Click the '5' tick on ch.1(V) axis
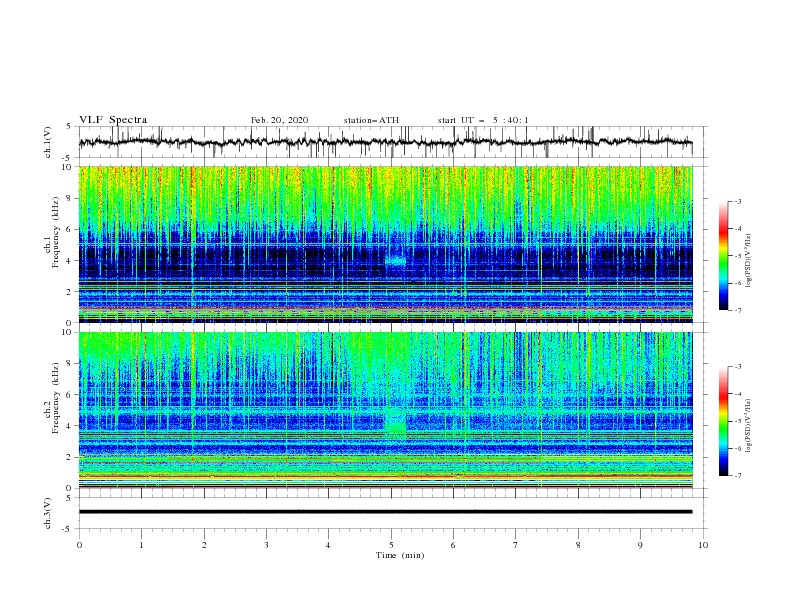This screenshot has width=792, height=612. [71, 127]
